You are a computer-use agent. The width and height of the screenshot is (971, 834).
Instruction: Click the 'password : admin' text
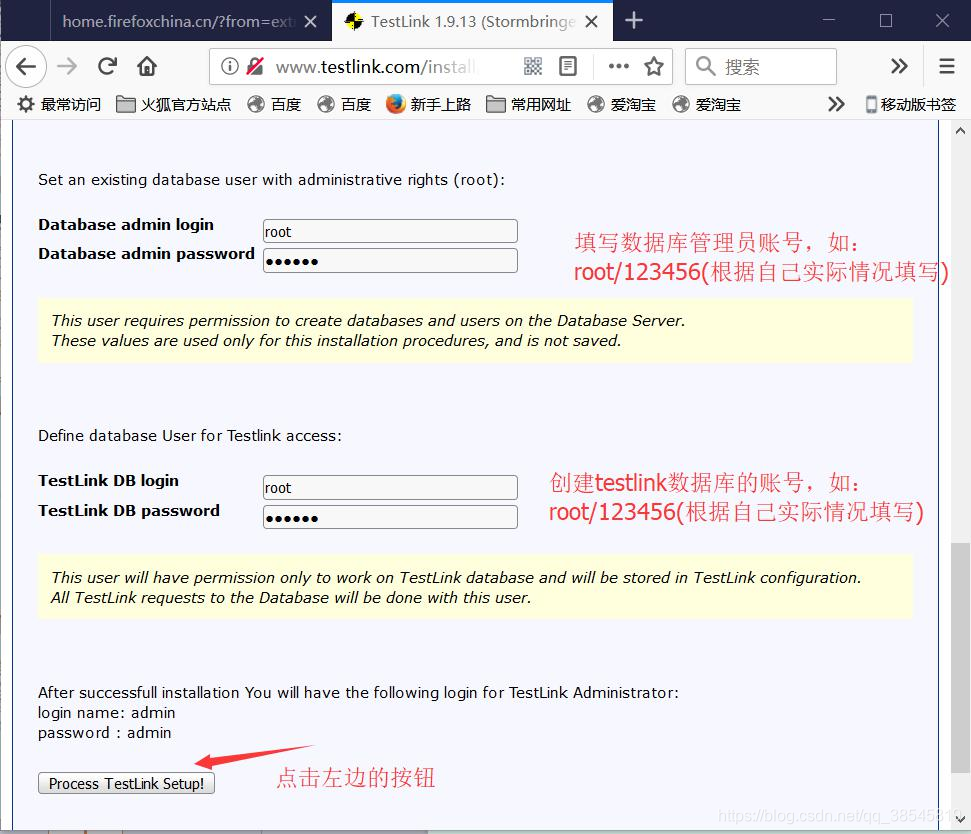tap(105, 733)
